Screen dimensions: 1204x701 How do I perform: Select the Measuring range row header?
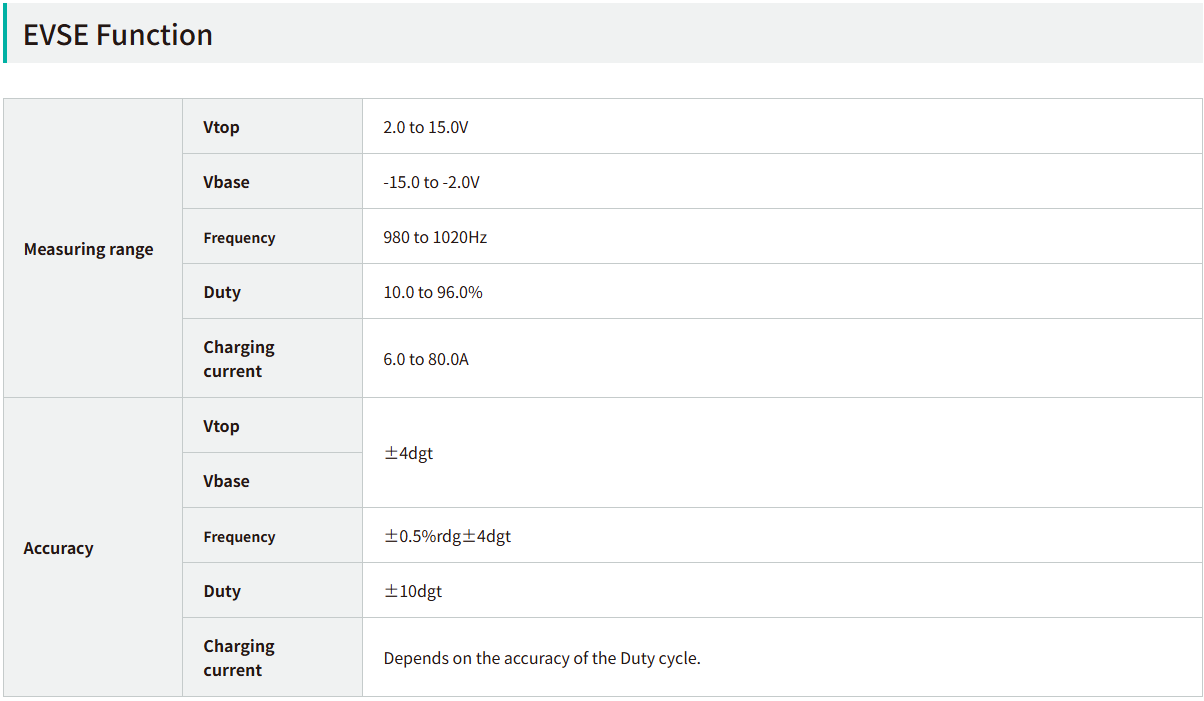point(89,249)
